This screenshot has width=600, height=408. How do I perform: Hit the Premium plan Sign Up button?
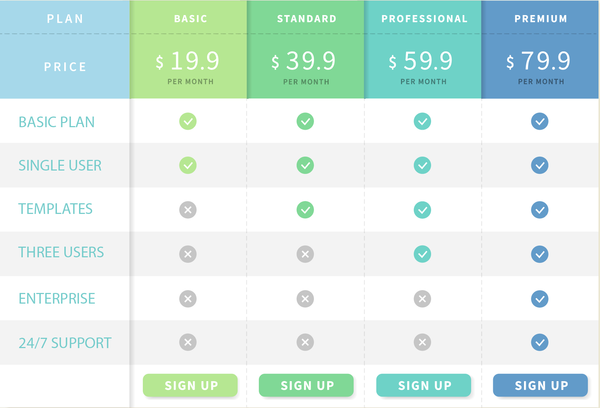point(541,386)
